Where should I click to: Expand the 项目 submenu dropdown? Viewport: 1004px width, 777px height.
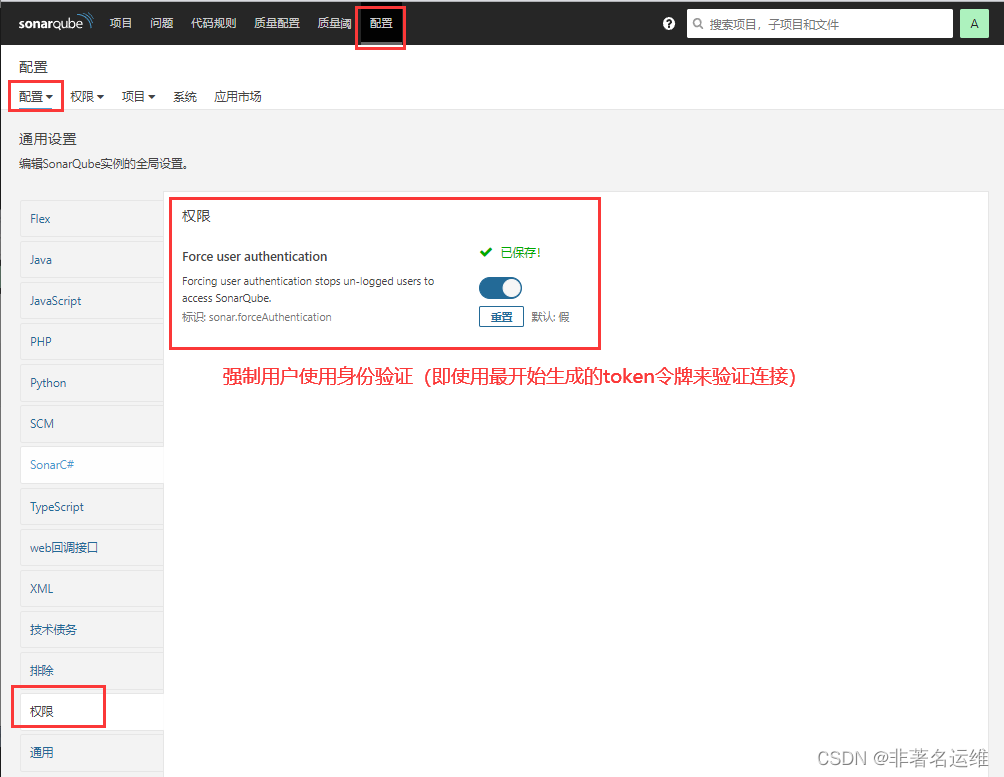138,97
